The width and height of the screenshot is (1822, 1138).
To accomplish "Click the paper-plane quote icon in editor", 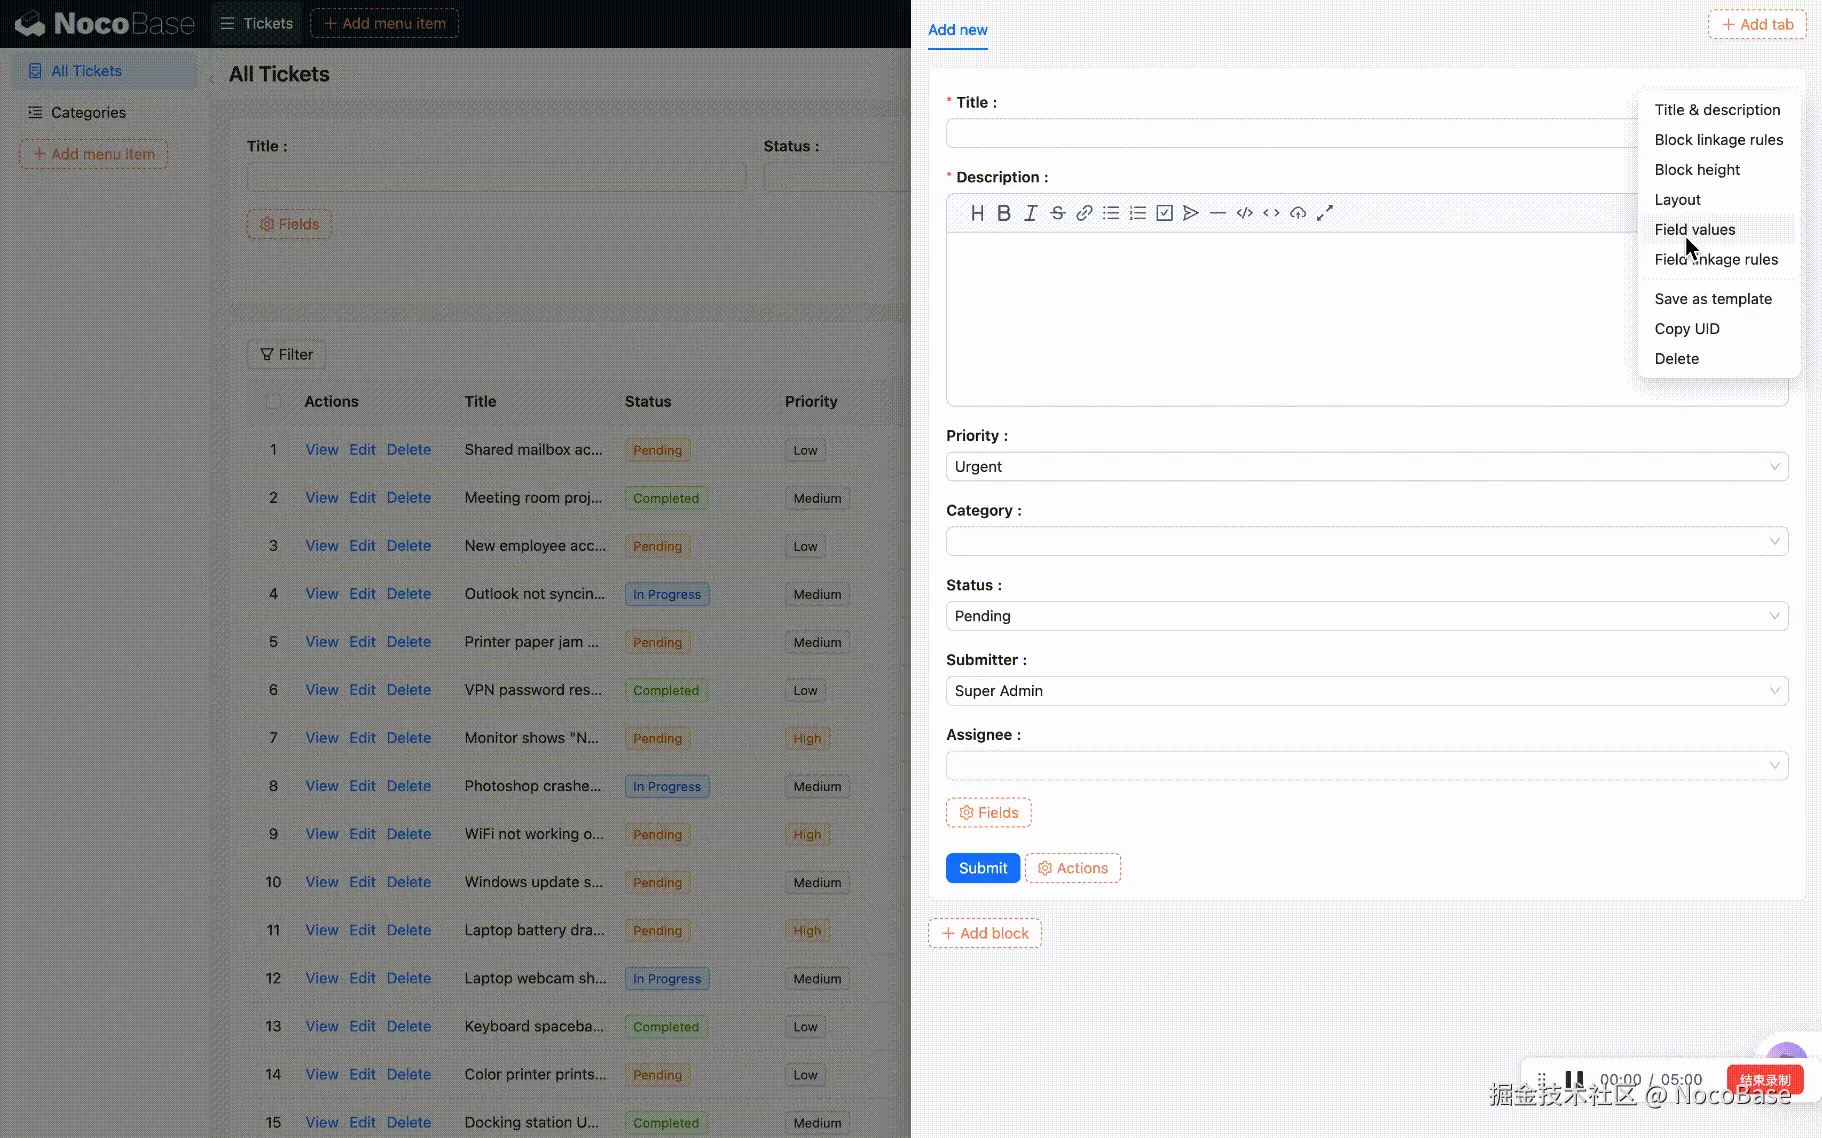I will (x=1191, y=213).
